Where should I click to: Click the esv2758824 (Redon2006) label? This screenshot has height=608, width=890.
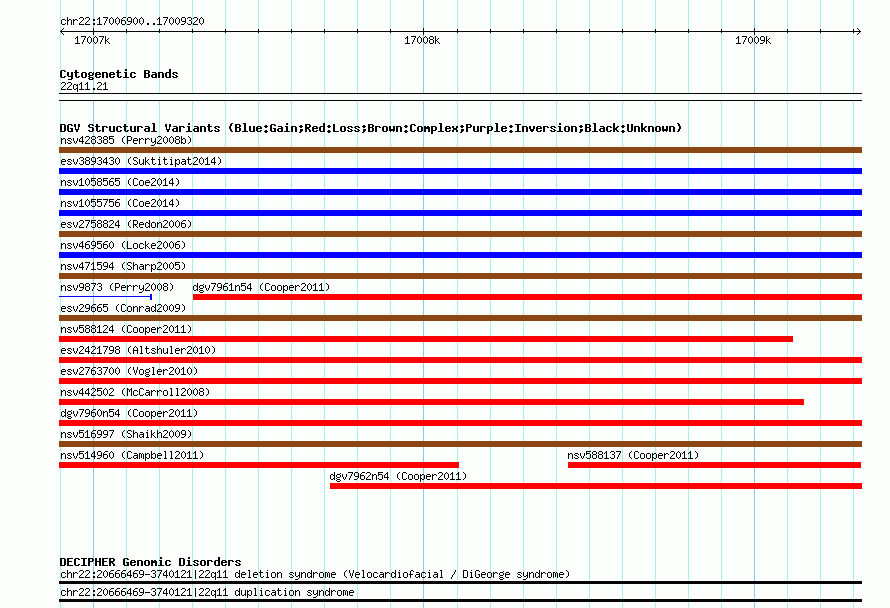126,224
